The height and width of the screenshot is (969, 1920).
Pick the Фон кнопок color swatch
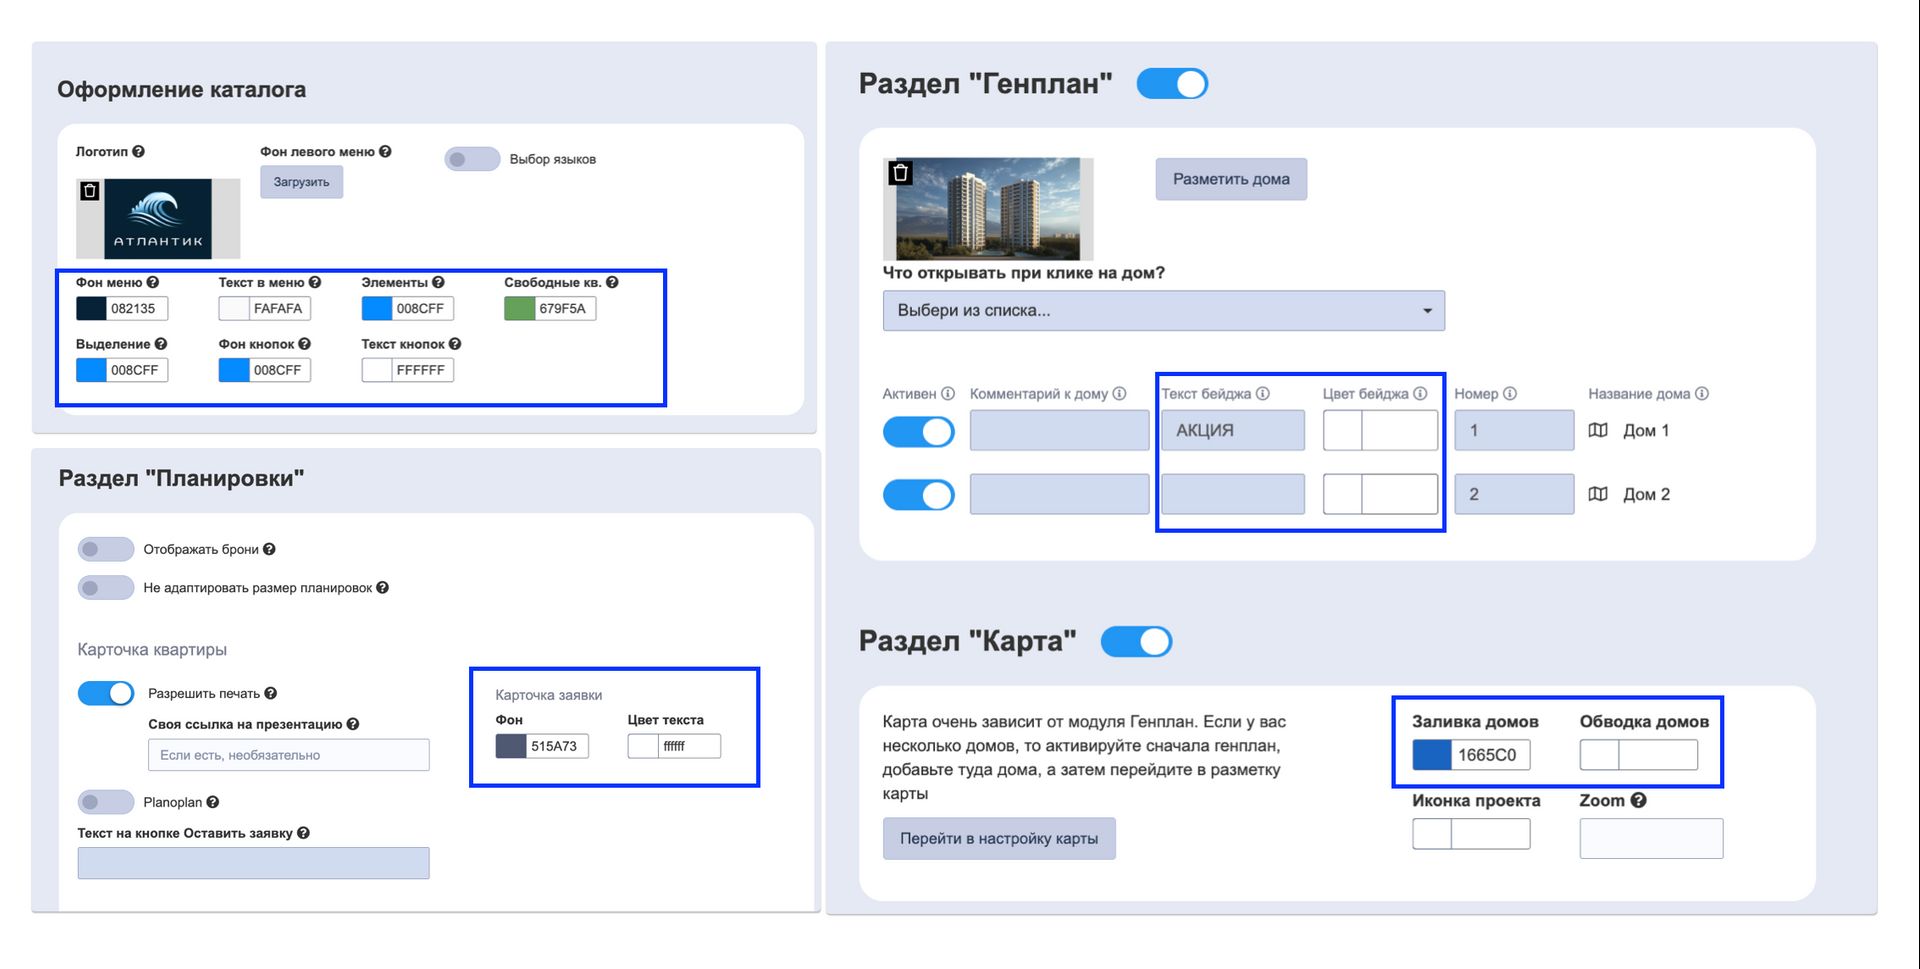[234, 370]
